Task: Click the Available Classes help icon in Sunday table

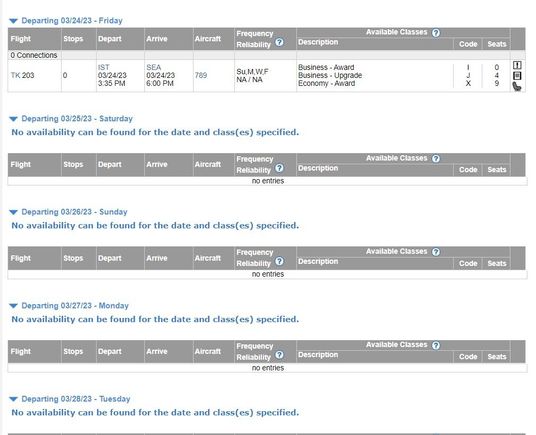Action: pos(436,252)
